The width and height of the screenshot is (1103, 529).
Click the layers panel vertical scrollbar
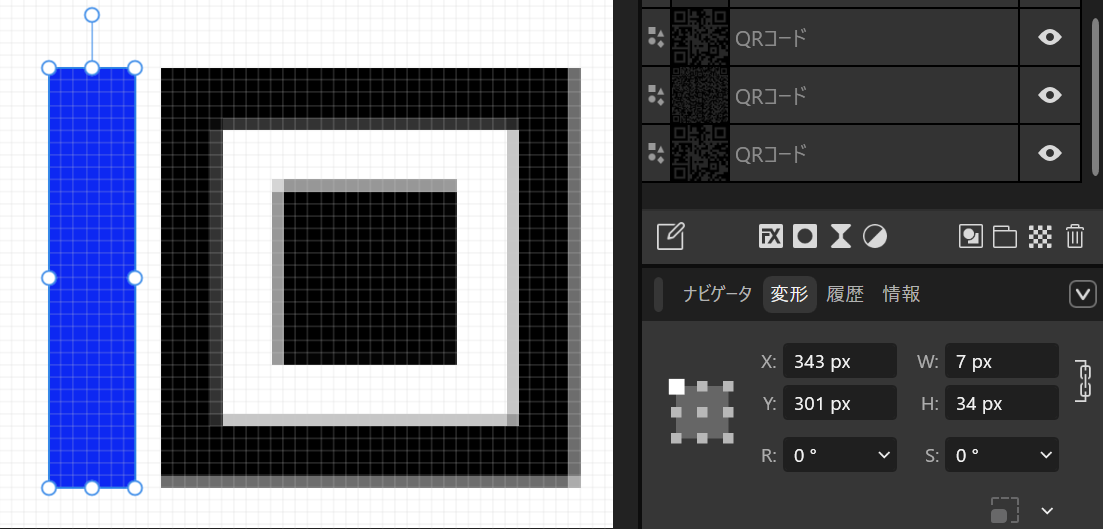click(1095, 95)
